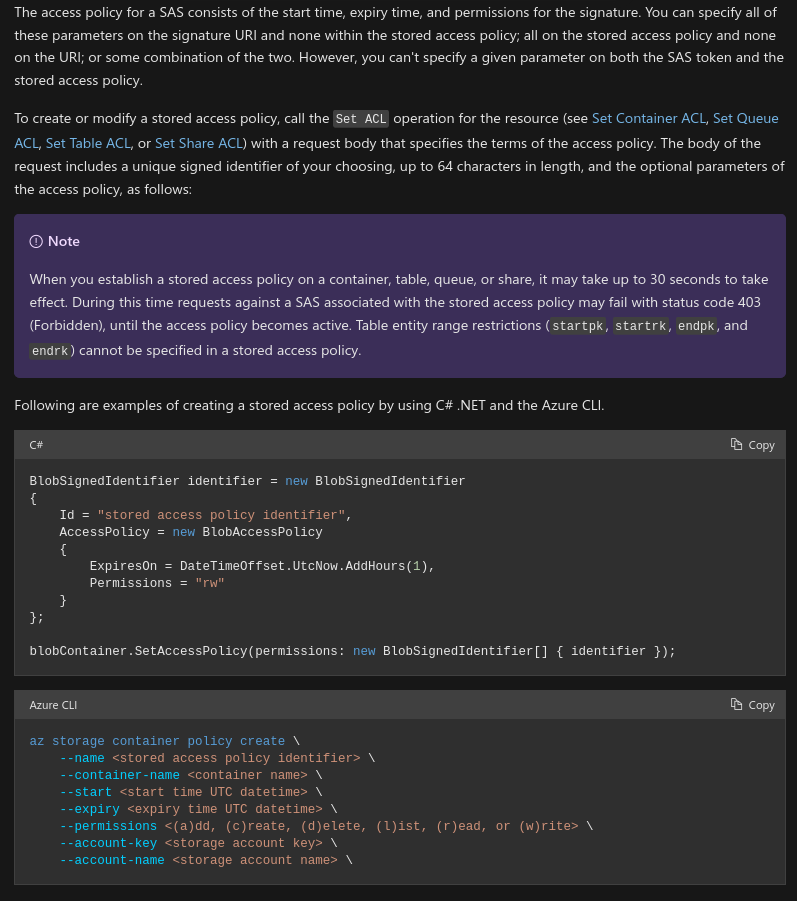797x901 pixels.
Task: Click the Azure CLI label on the code block
Action: pos(53,705)
